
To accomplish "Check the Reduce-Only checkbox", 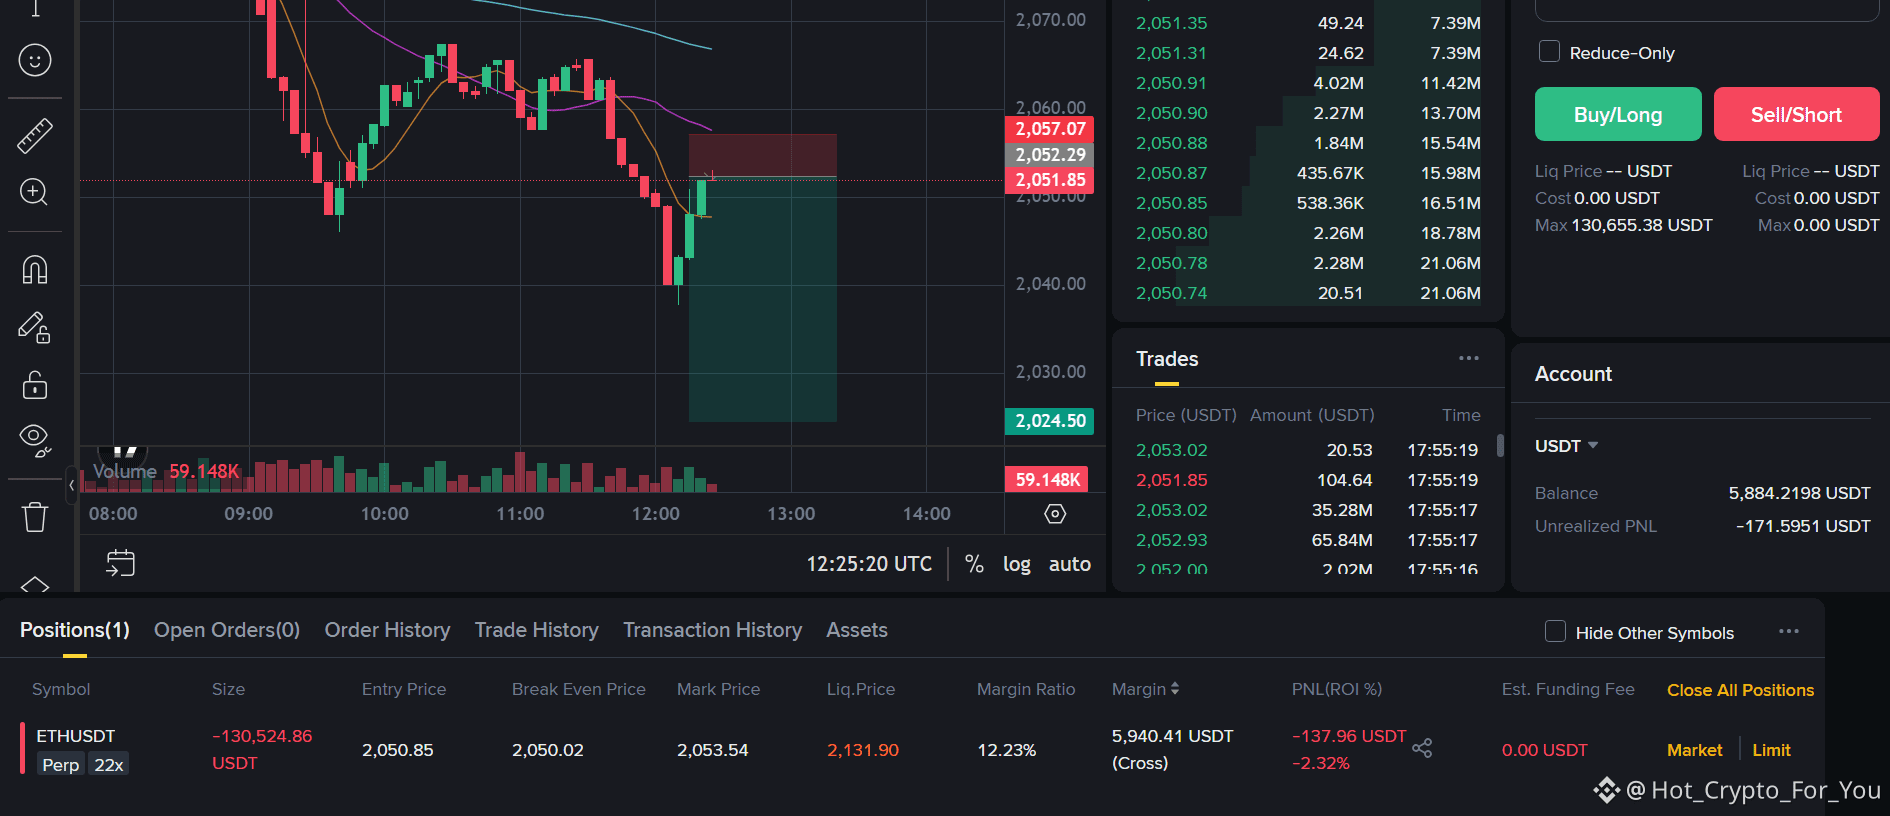I will (x=1549, y=52).
